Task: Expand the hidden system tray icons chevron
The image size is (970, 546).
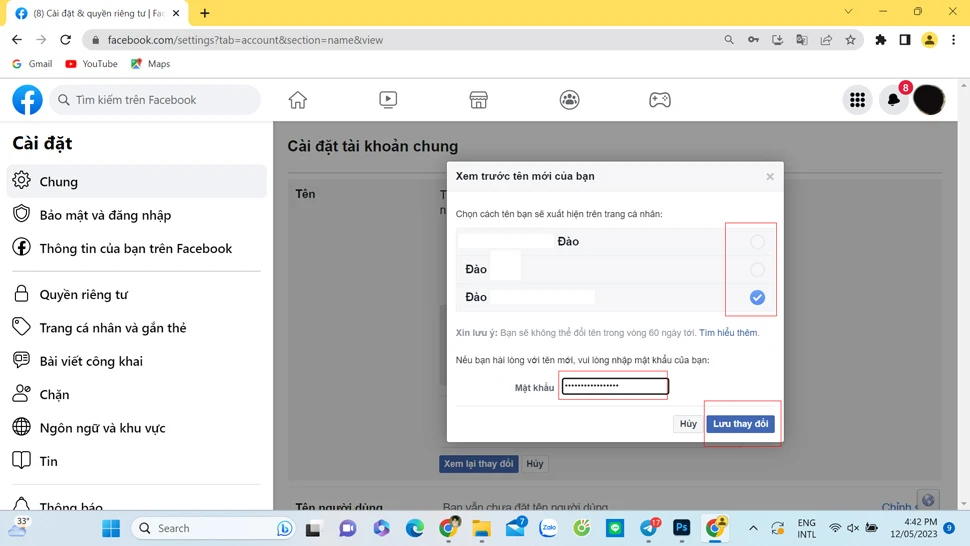Action: click(753, 528)
